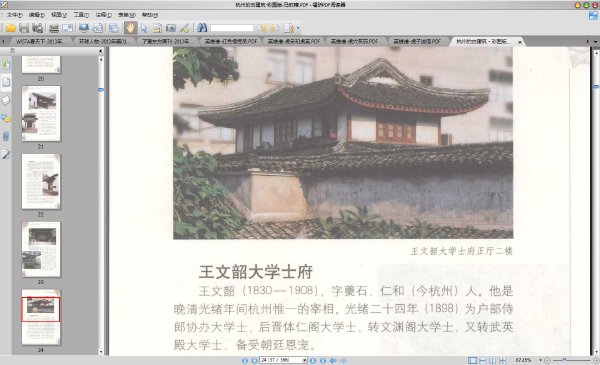Go to last page with the status bar button
The height and width of the screenshot is (365, 600).
(x=323, y=360)
